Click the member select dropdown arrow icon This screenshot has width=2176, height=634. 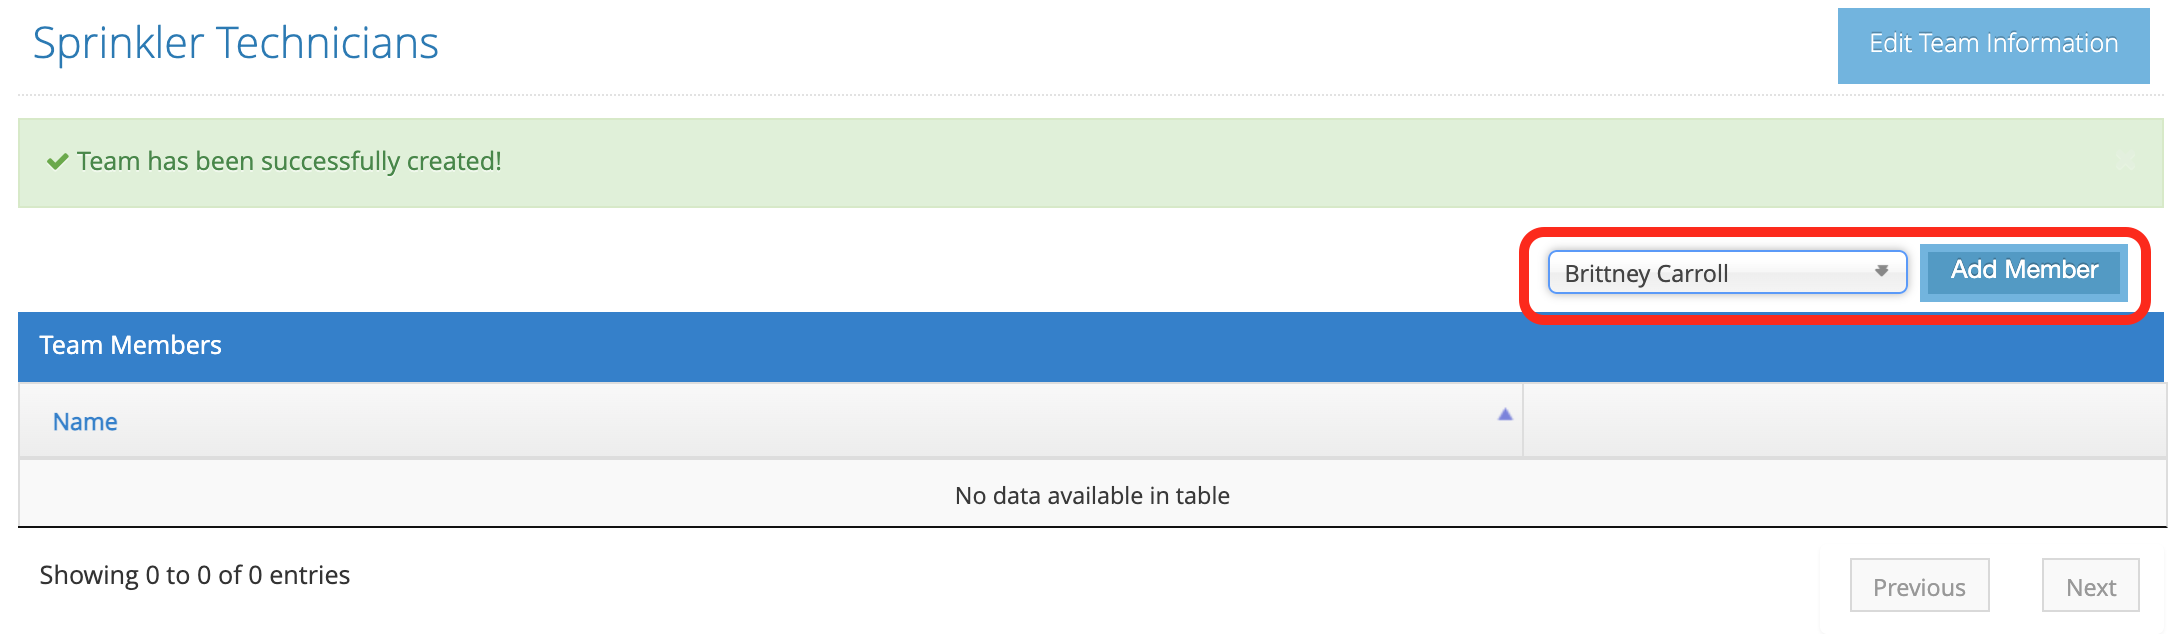pyautogui.click(x=1881, y=271)
